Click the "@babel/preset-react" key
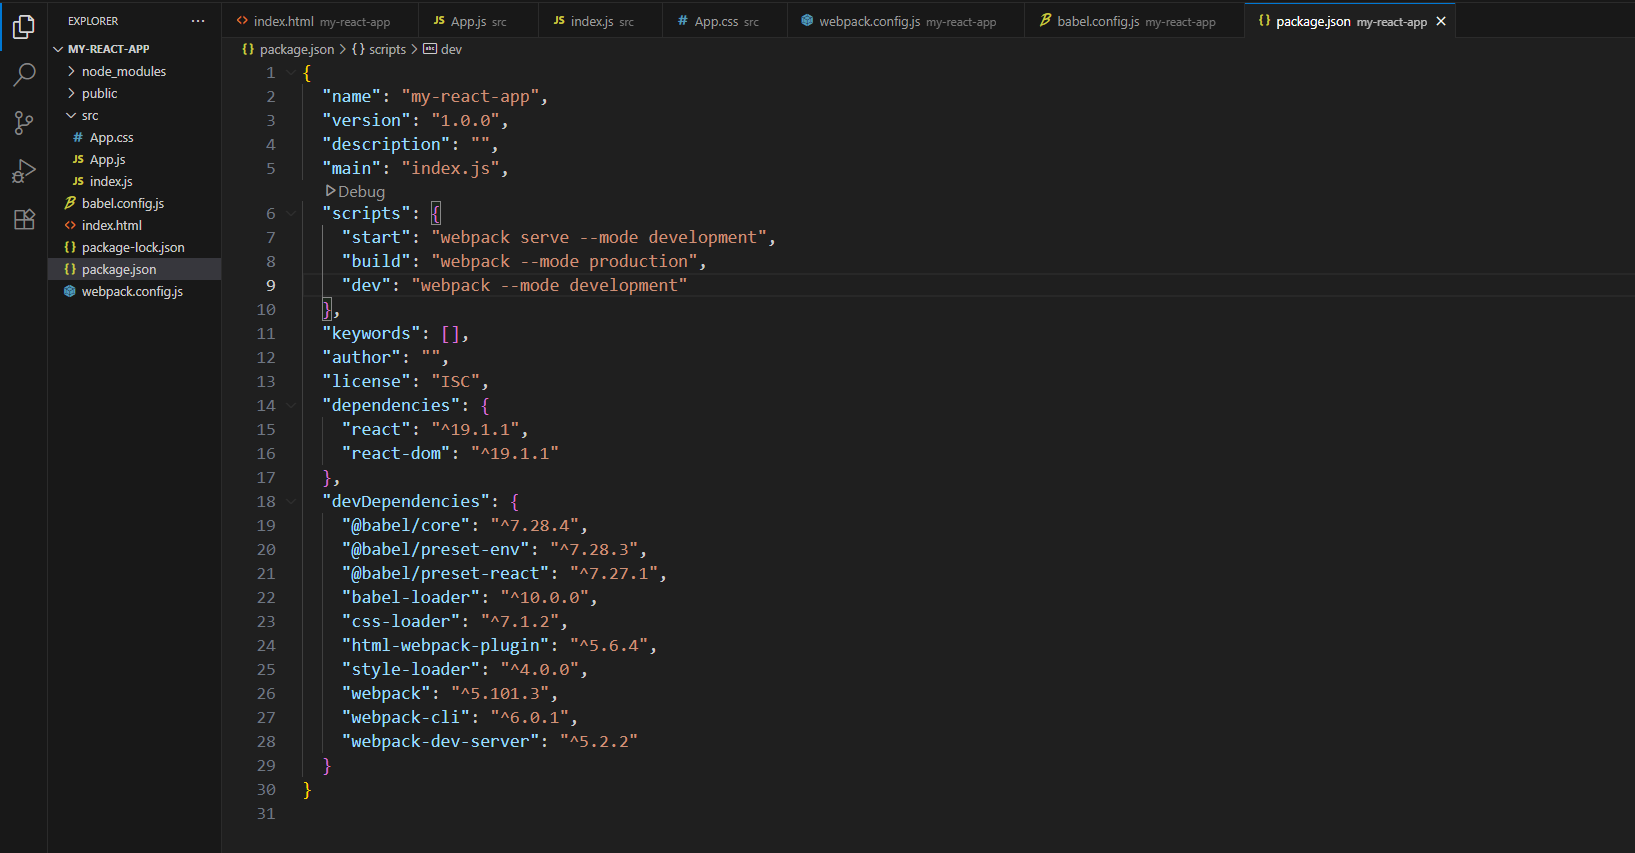 [446, 573]
